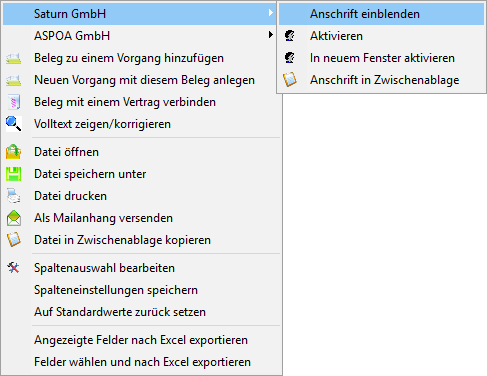Click the green envelope icon for Als Mailanhang versenden
Viewport: 487px width, 376px height.
(14, 218)
